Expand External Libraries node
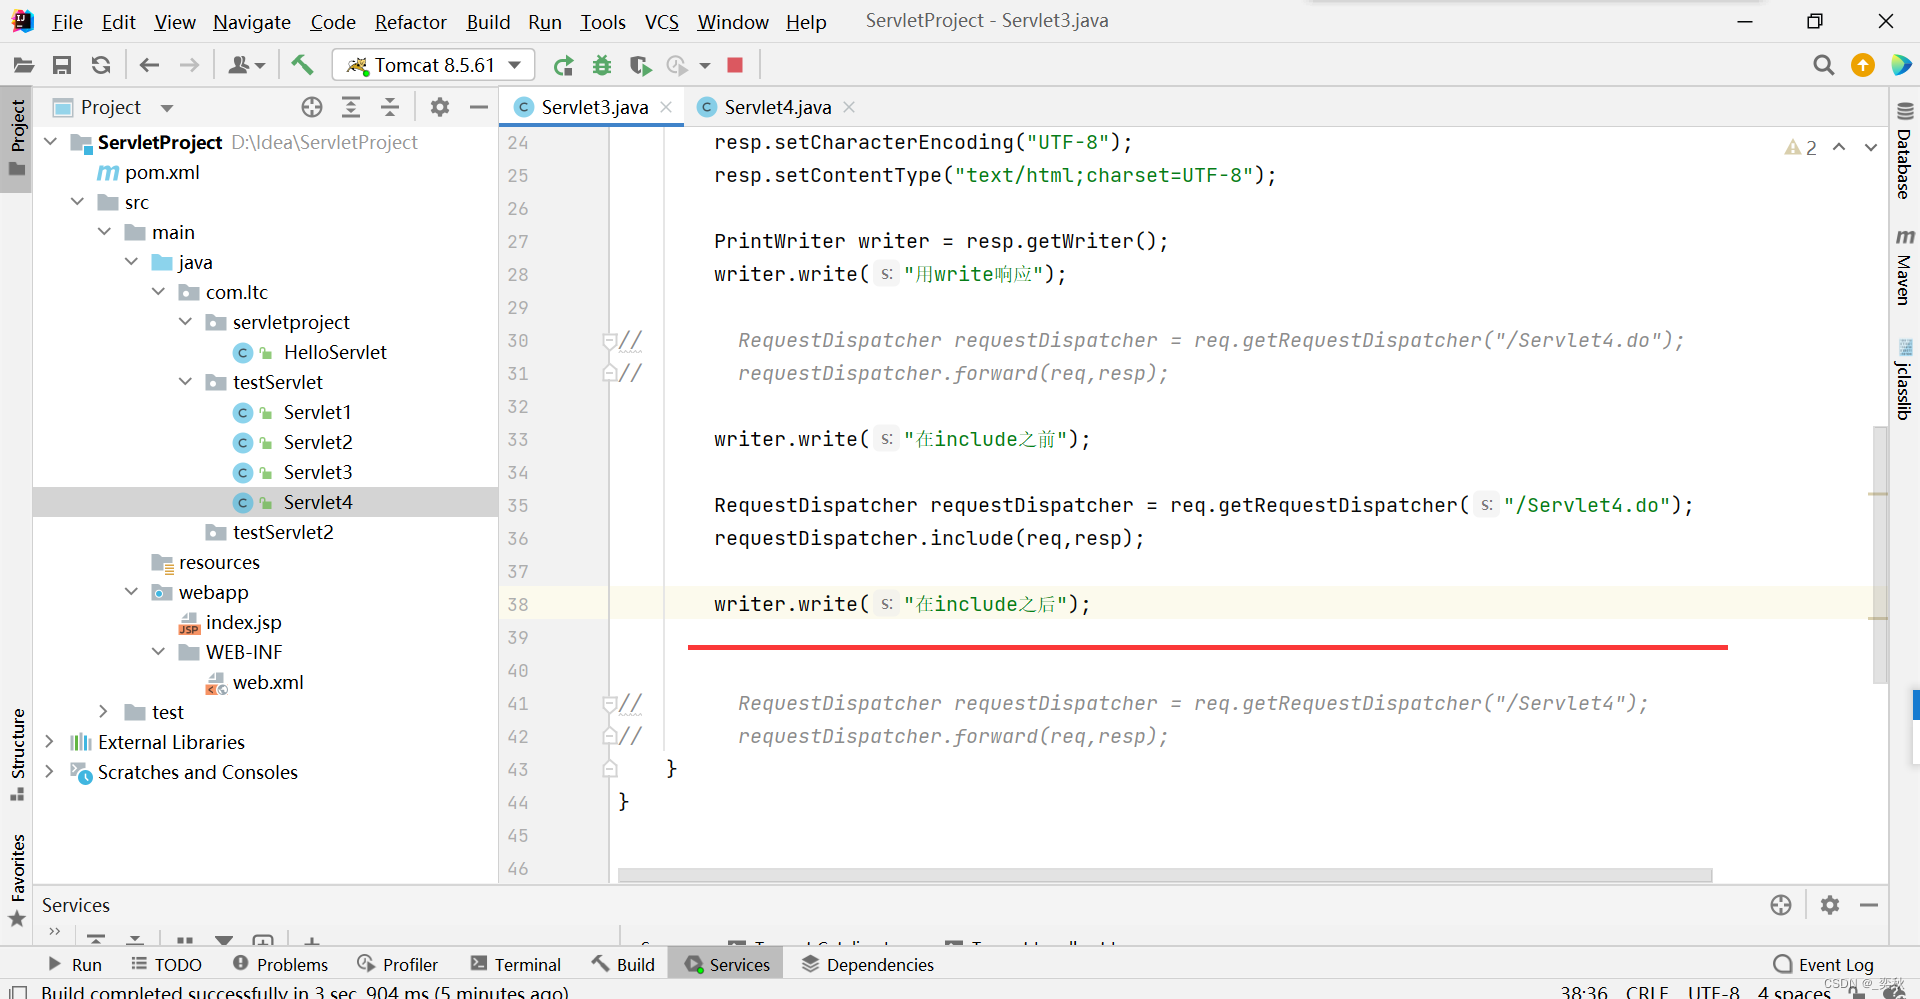This screenshot has height=999, width=1920. 51,742
